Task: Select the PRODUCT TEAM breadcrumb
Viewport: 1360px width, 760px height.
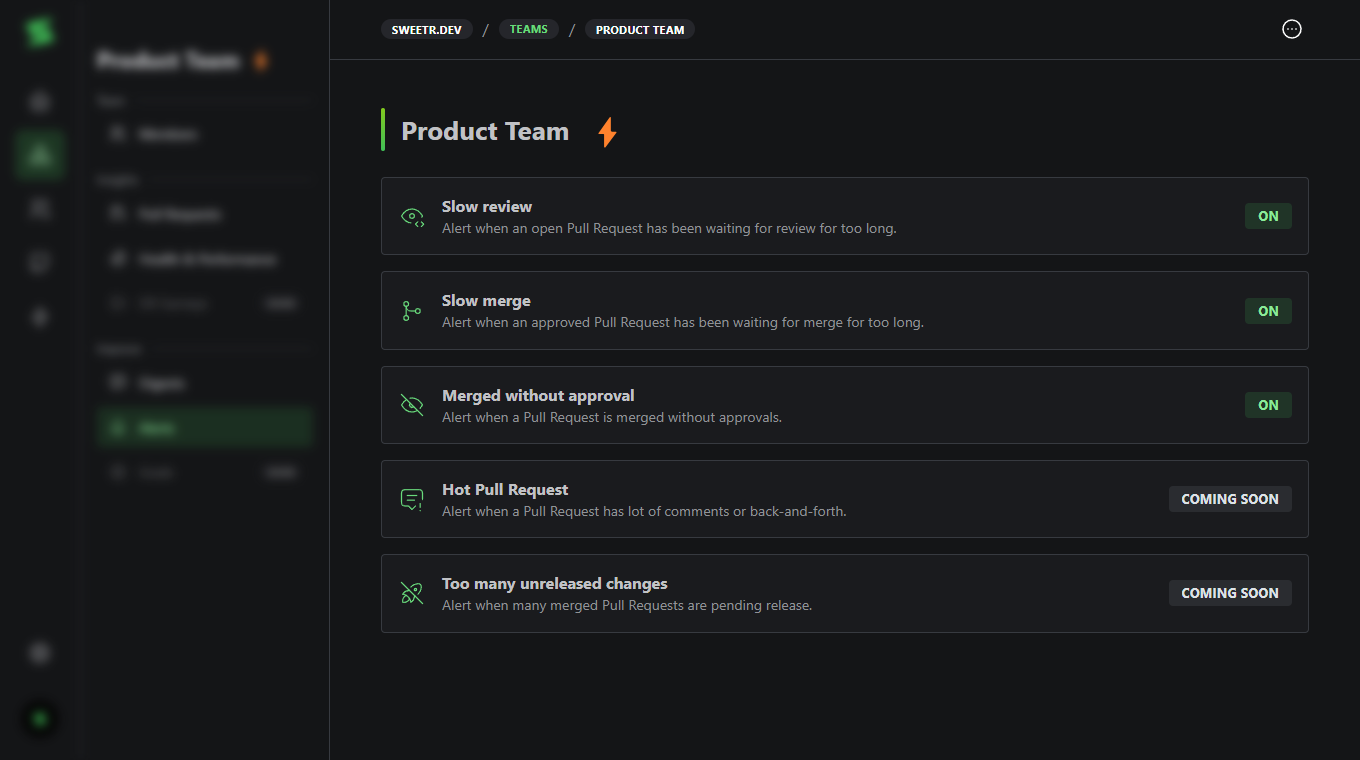Action: point(639,30)
